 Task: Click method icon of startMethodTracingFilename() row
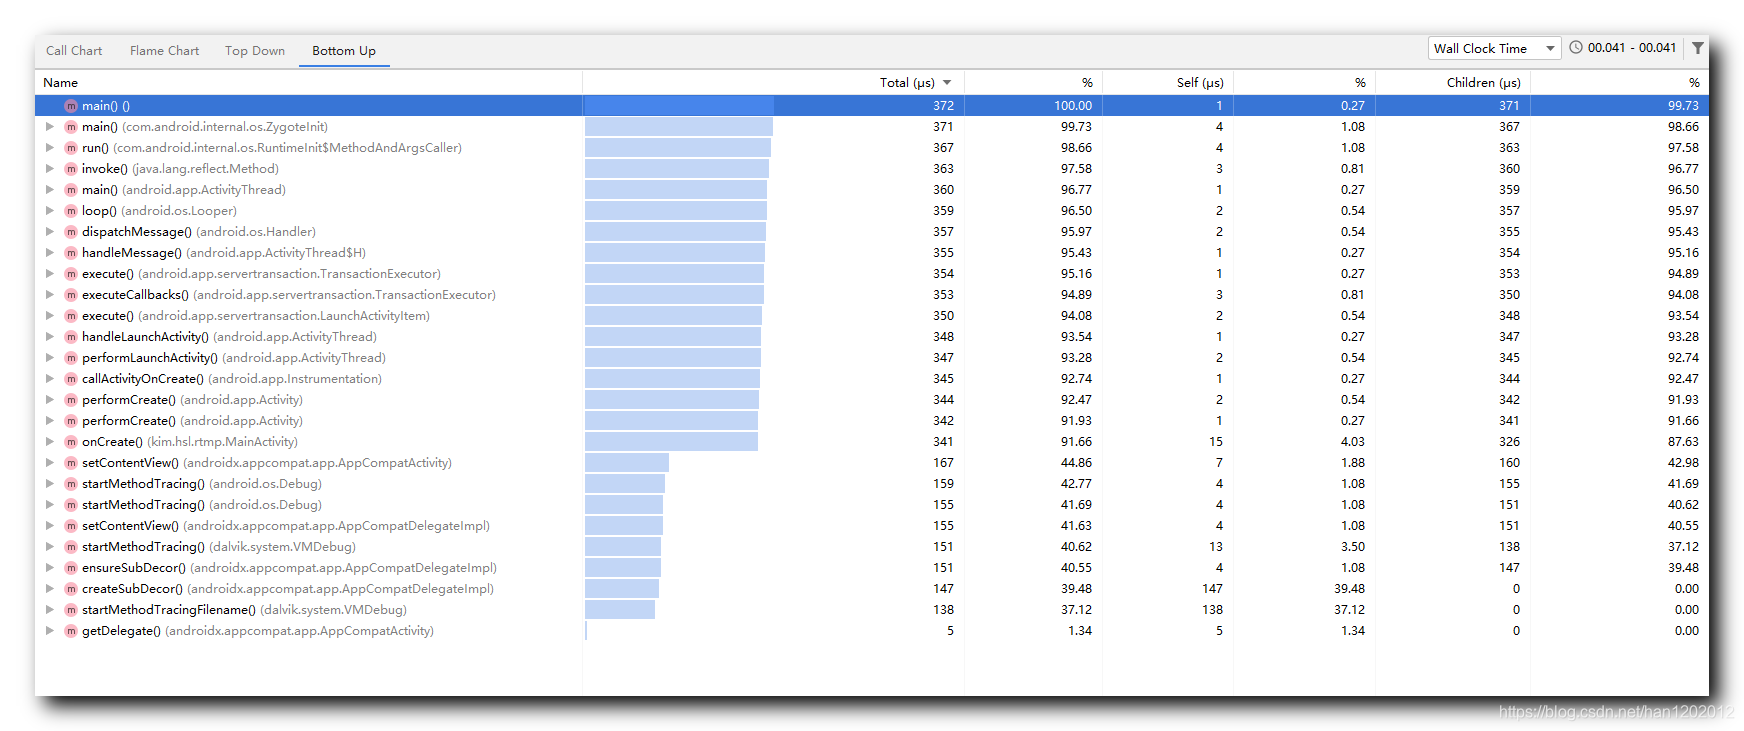(x=71, y=610)
